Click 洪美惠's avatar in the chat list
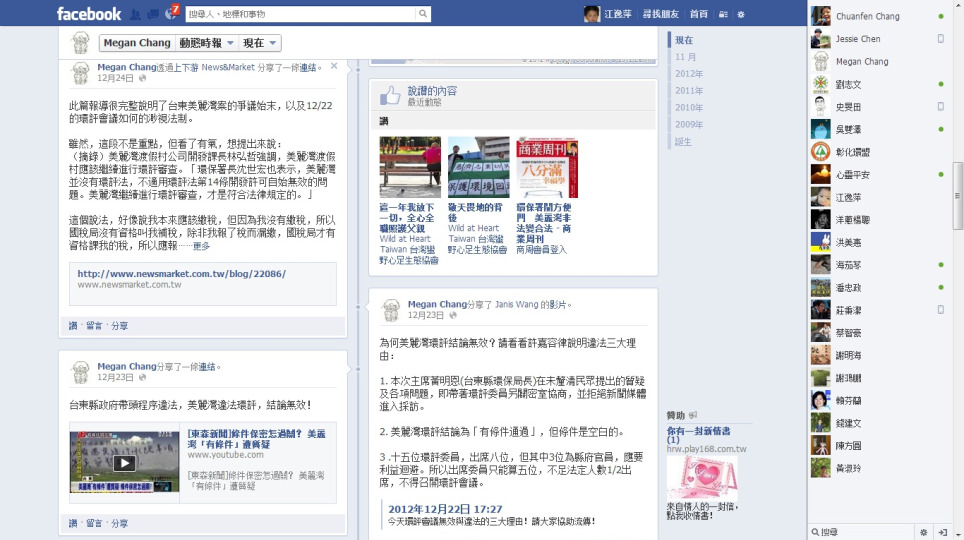964x540 pixels. 821,242
